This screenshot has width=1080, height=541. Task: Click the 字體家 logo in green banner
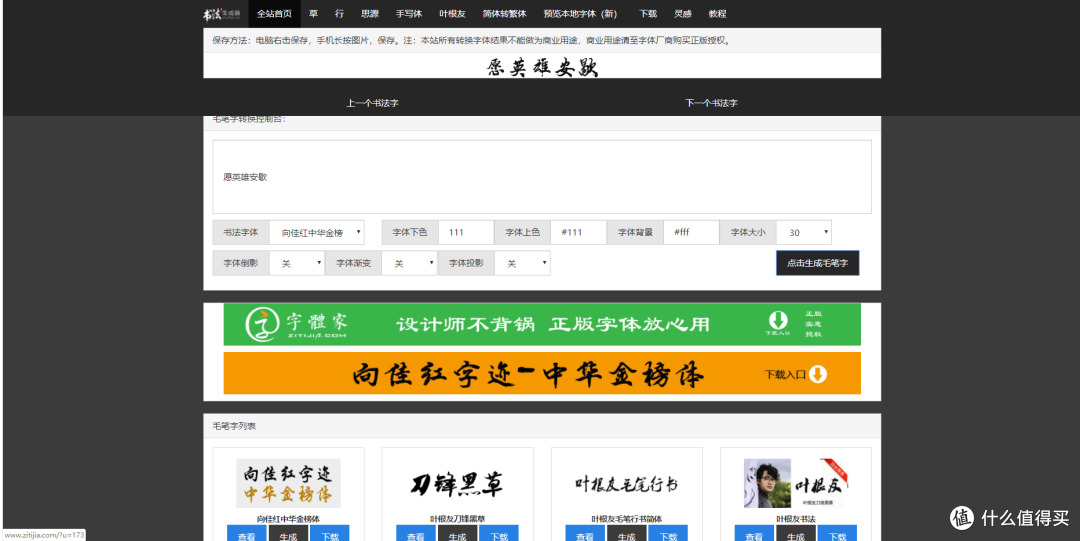pos(298,324)
